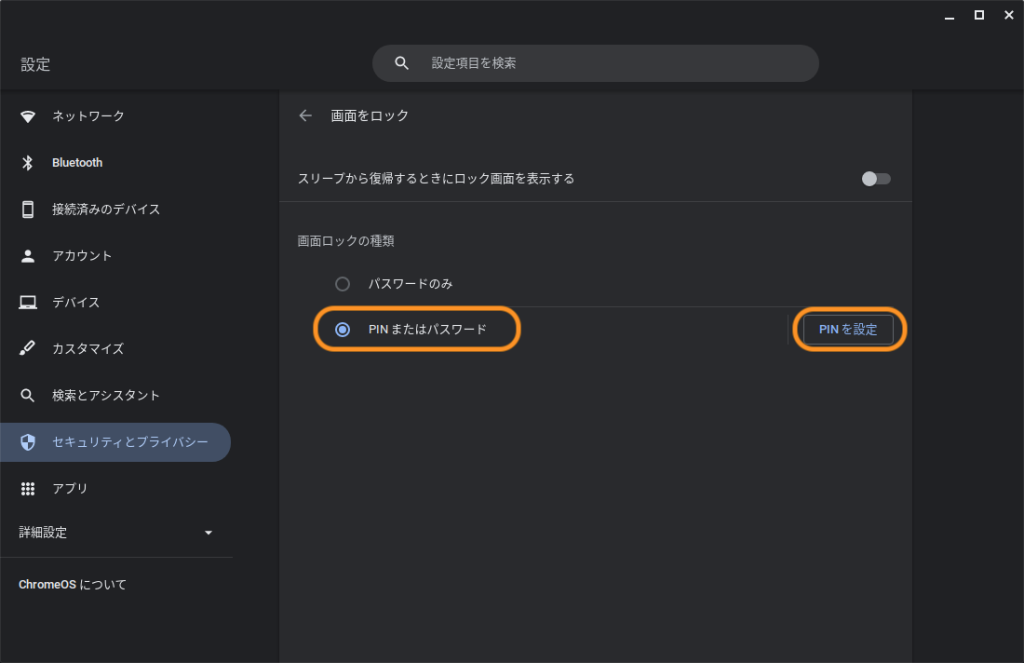This screenshot has height=663, width=1024.
Task: Open ネットワーク settings section
Action: (x=88, y=116)
